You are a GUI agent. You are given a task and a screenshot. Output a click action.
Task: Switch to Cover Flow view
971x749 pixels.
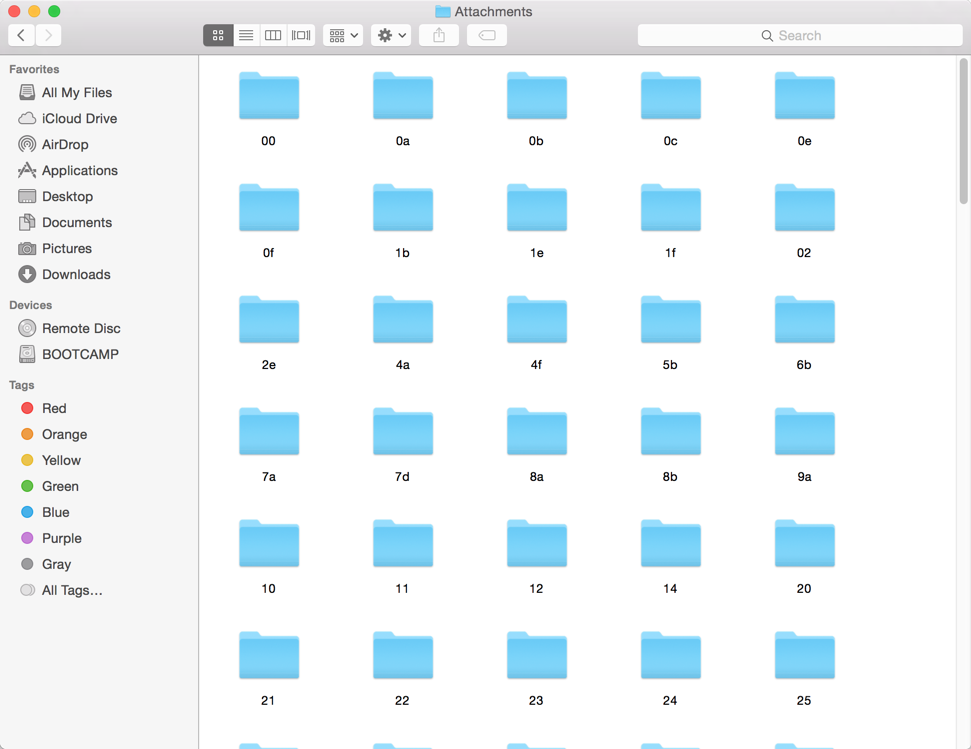301,35
